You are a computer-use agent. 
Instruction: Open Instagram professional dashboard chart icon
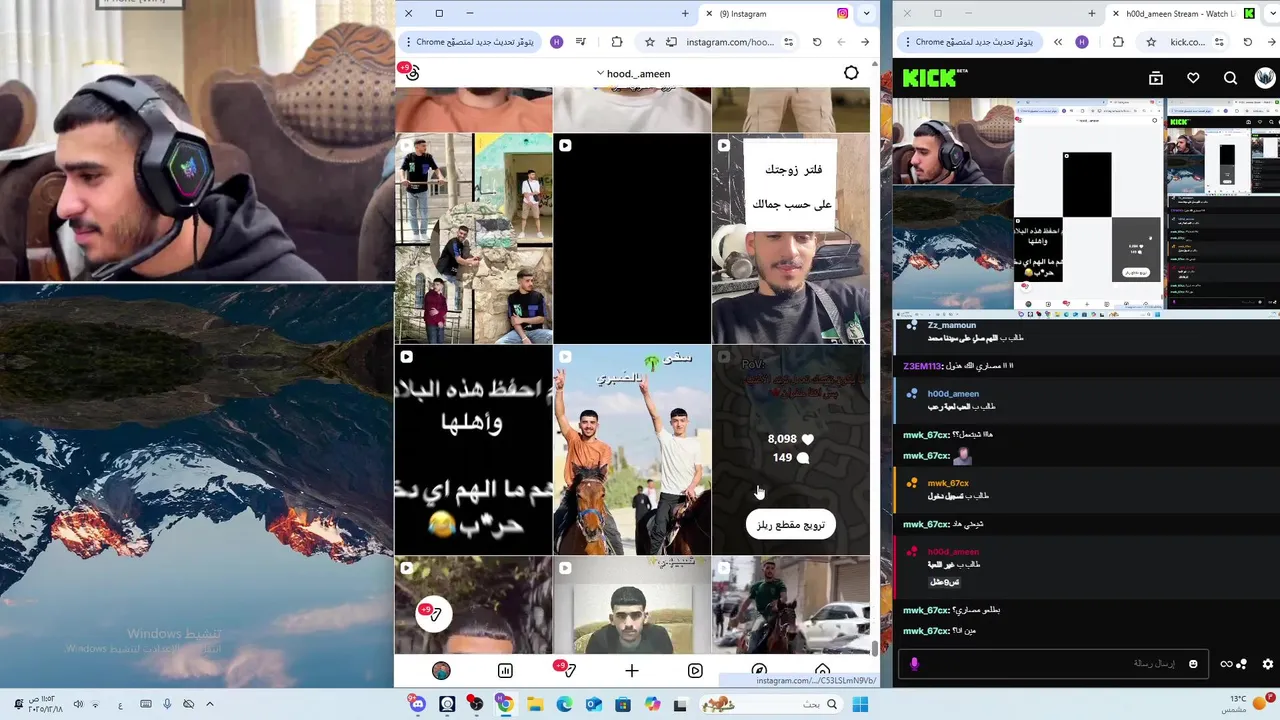(x=505, y=671)
